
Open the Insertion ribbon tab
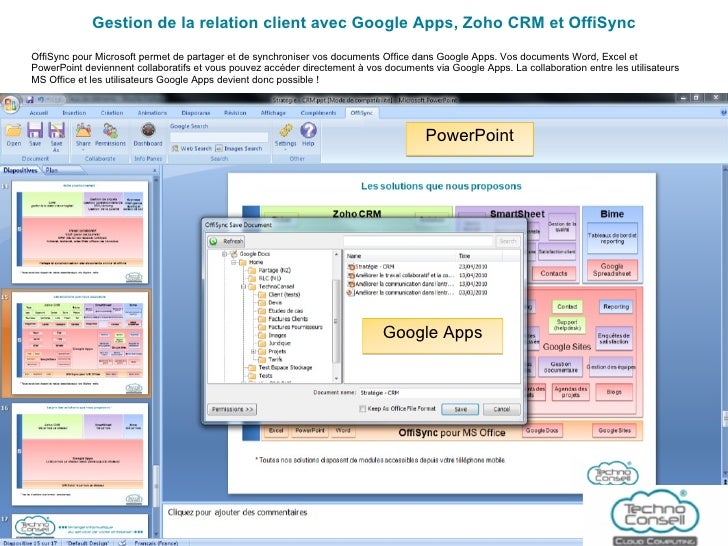click(74, 113)
